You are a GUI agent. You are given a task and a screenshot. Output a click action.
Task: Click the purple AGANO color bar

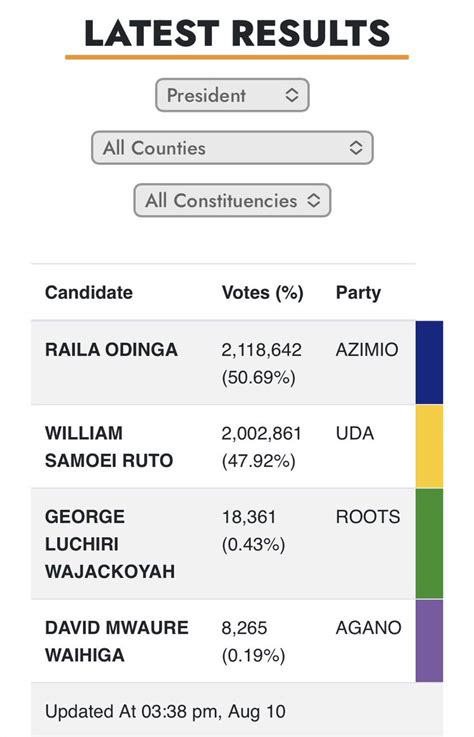pos(429,641)
